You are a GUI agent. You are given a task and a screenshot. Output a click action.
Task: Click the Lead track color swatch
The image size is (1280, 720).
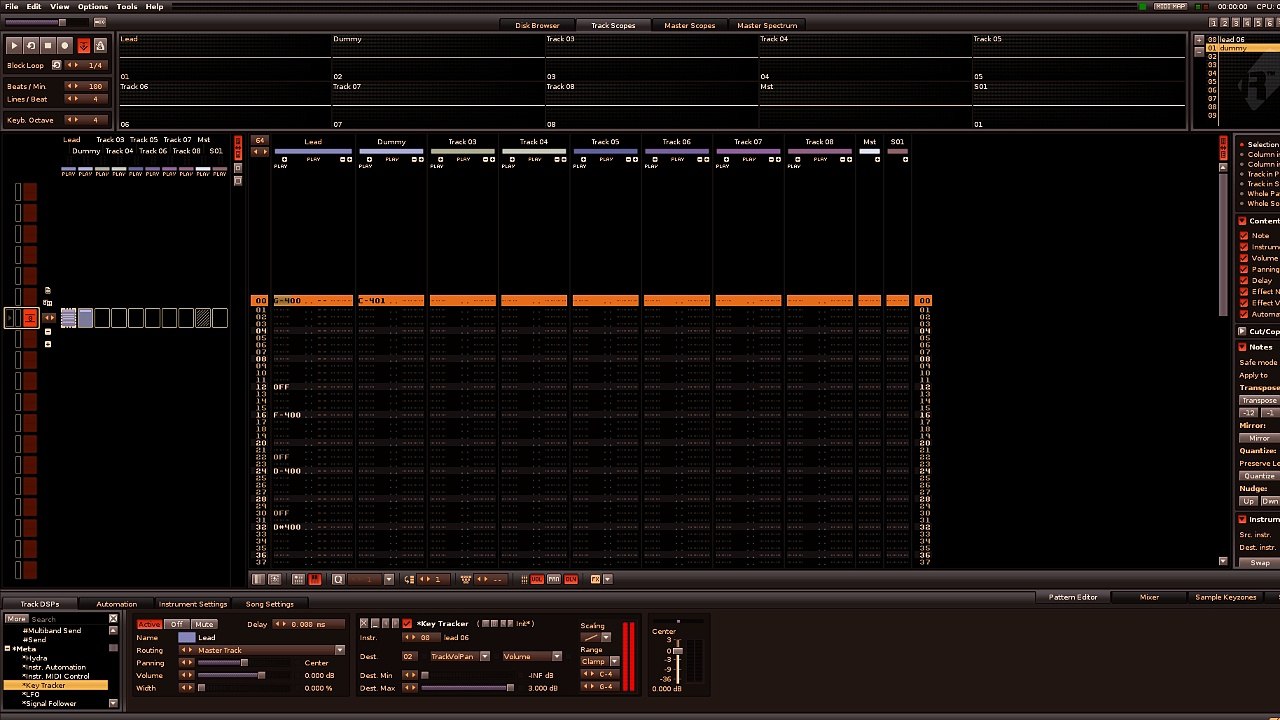tap(187, 637)
